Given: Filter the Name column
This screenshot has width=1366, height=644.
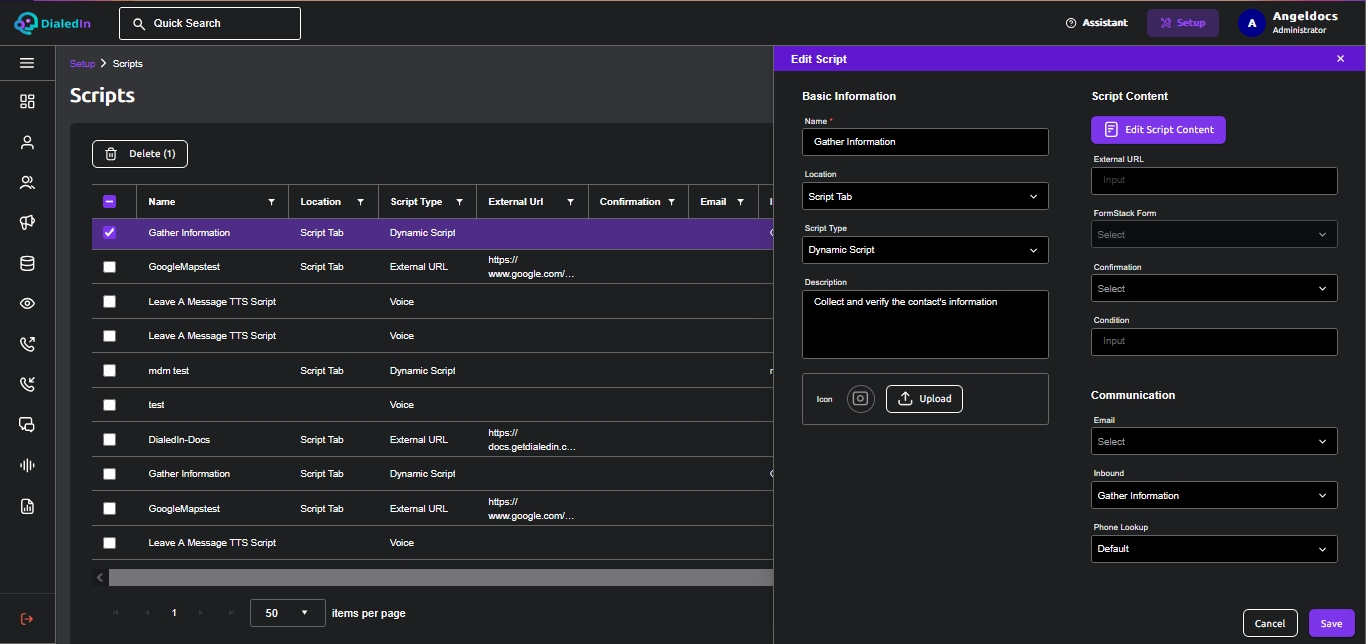Looking at the screenshot, I should tap(271, 202).
